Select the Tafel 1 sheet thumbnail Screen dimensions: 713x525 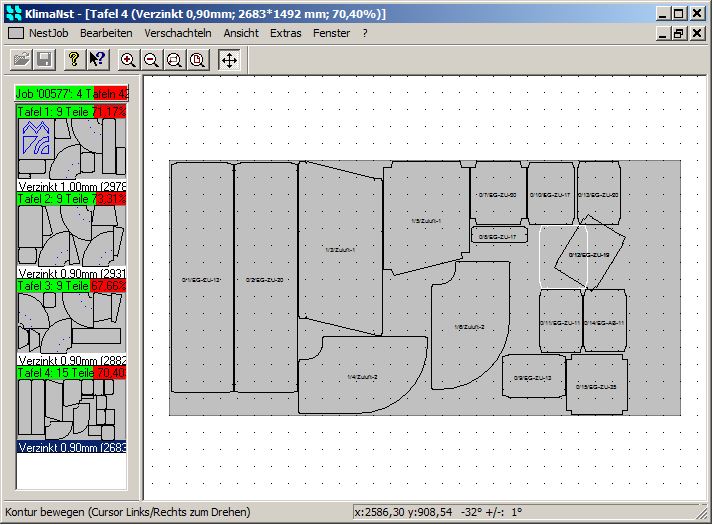click(x=70, y=149)
